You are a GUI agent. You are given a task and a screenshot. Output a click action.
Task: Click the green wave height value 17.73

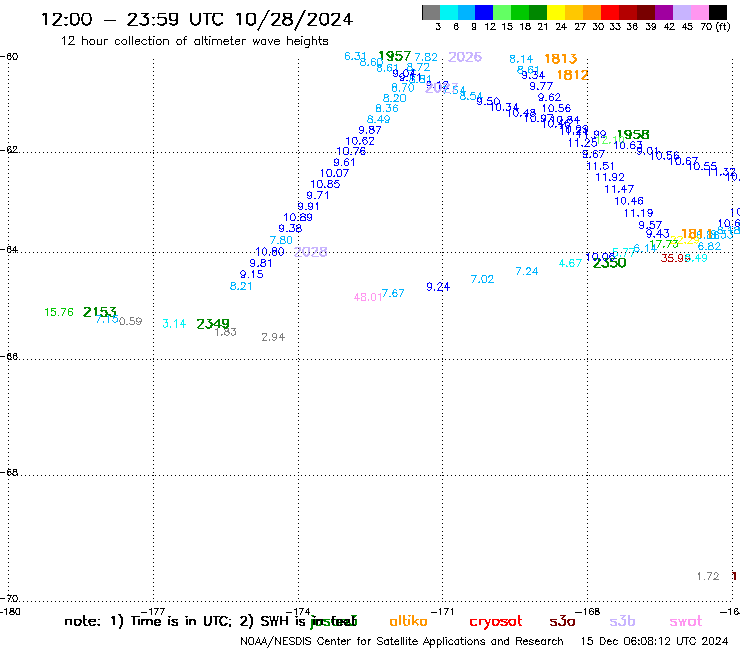664,244
